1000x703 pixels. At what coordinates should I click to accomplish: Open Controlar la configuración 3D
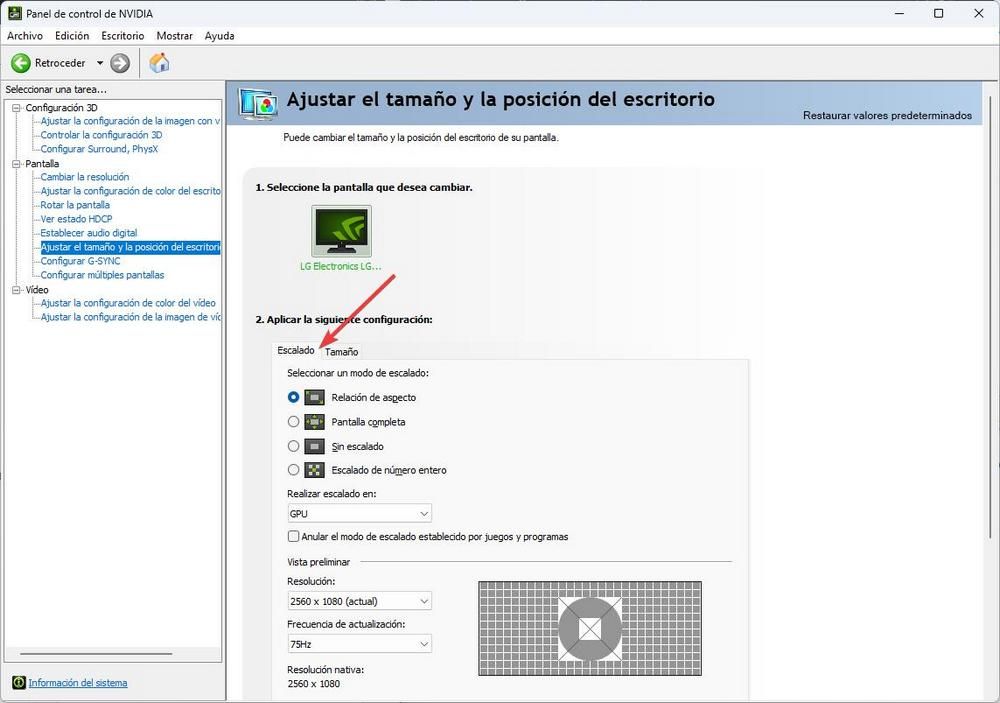pyautogui.click(x=101, y=135)
